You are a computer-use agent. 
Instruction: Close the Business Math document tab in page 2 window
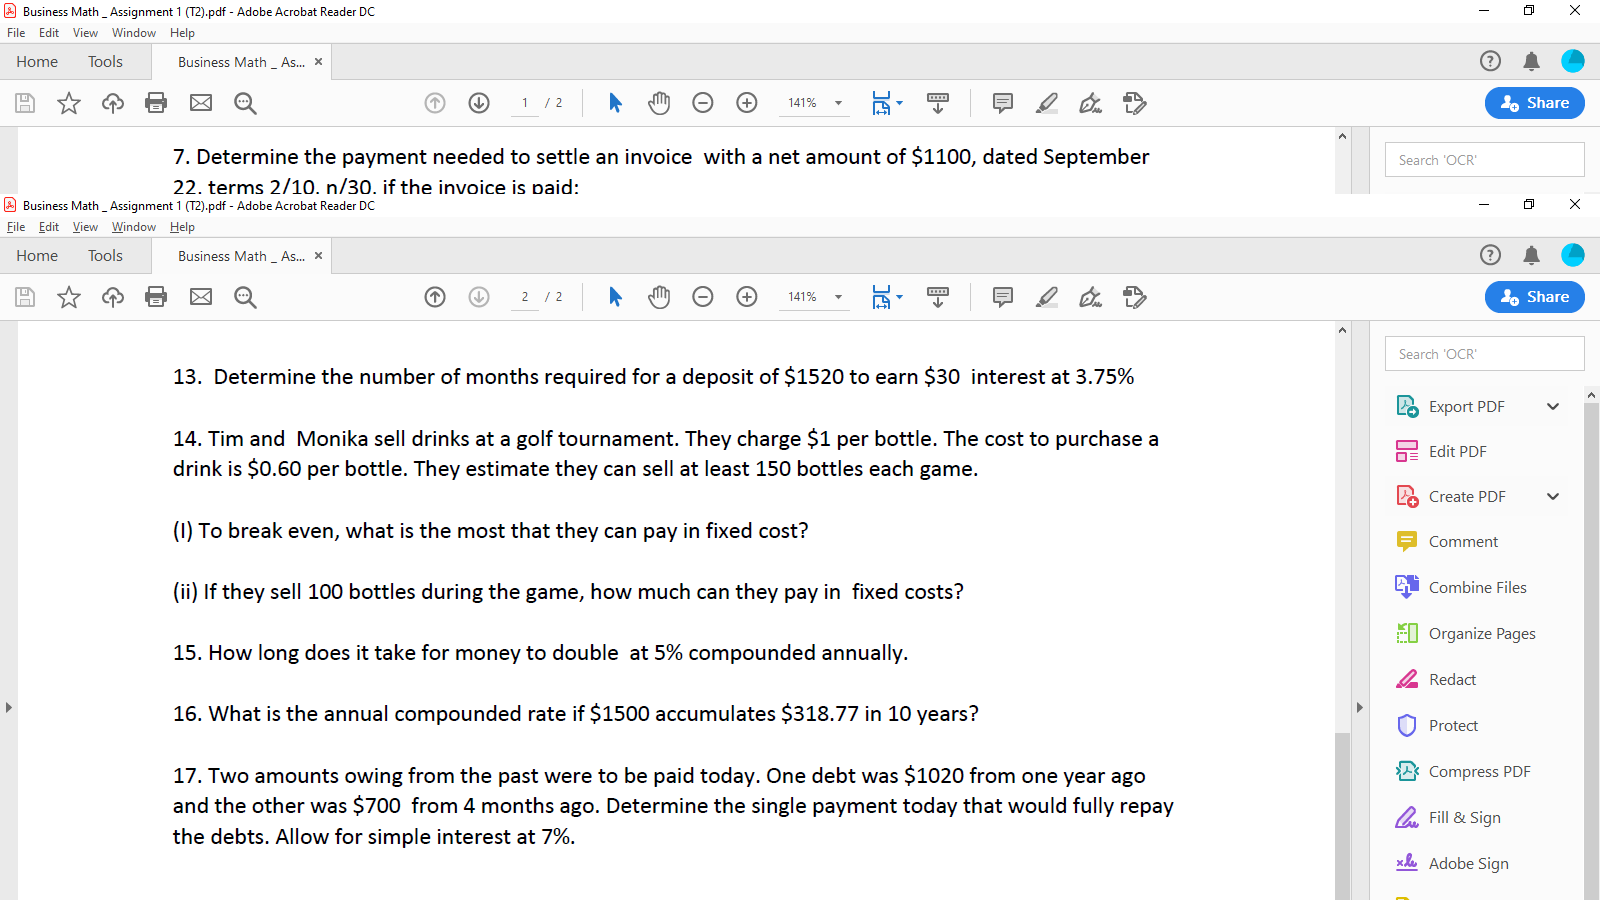319,256
